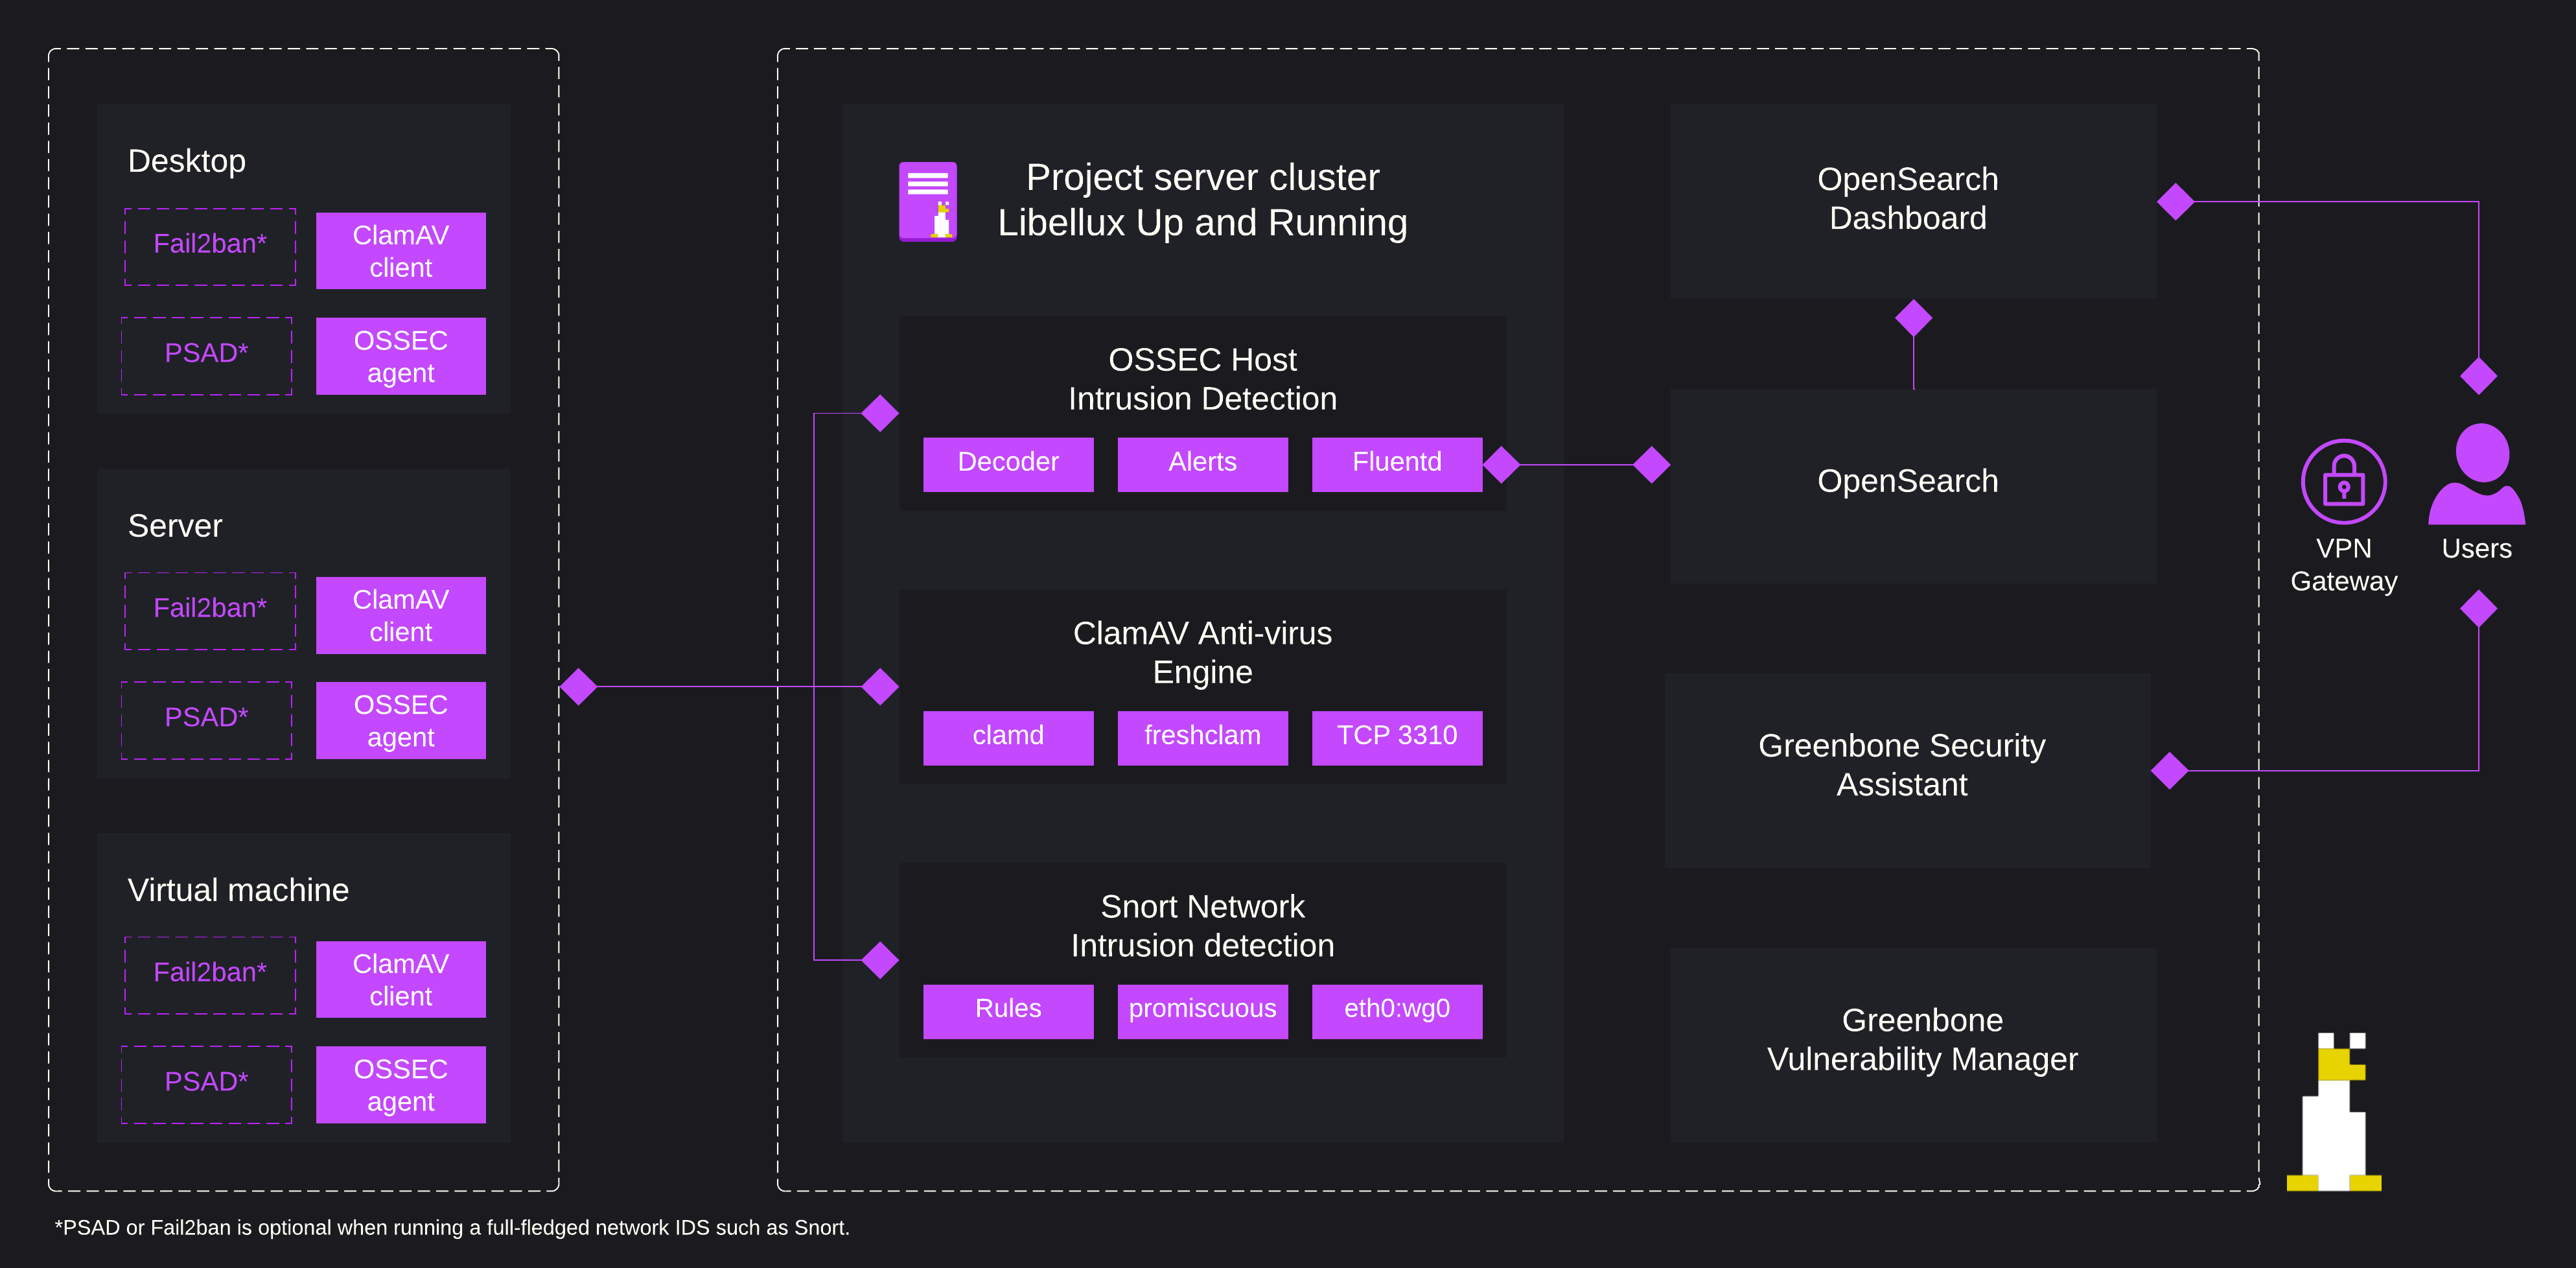Click the 'VPN Gateway' label text
The width and height of the screenshot is (2576, 1268).
coord(2343,565)
